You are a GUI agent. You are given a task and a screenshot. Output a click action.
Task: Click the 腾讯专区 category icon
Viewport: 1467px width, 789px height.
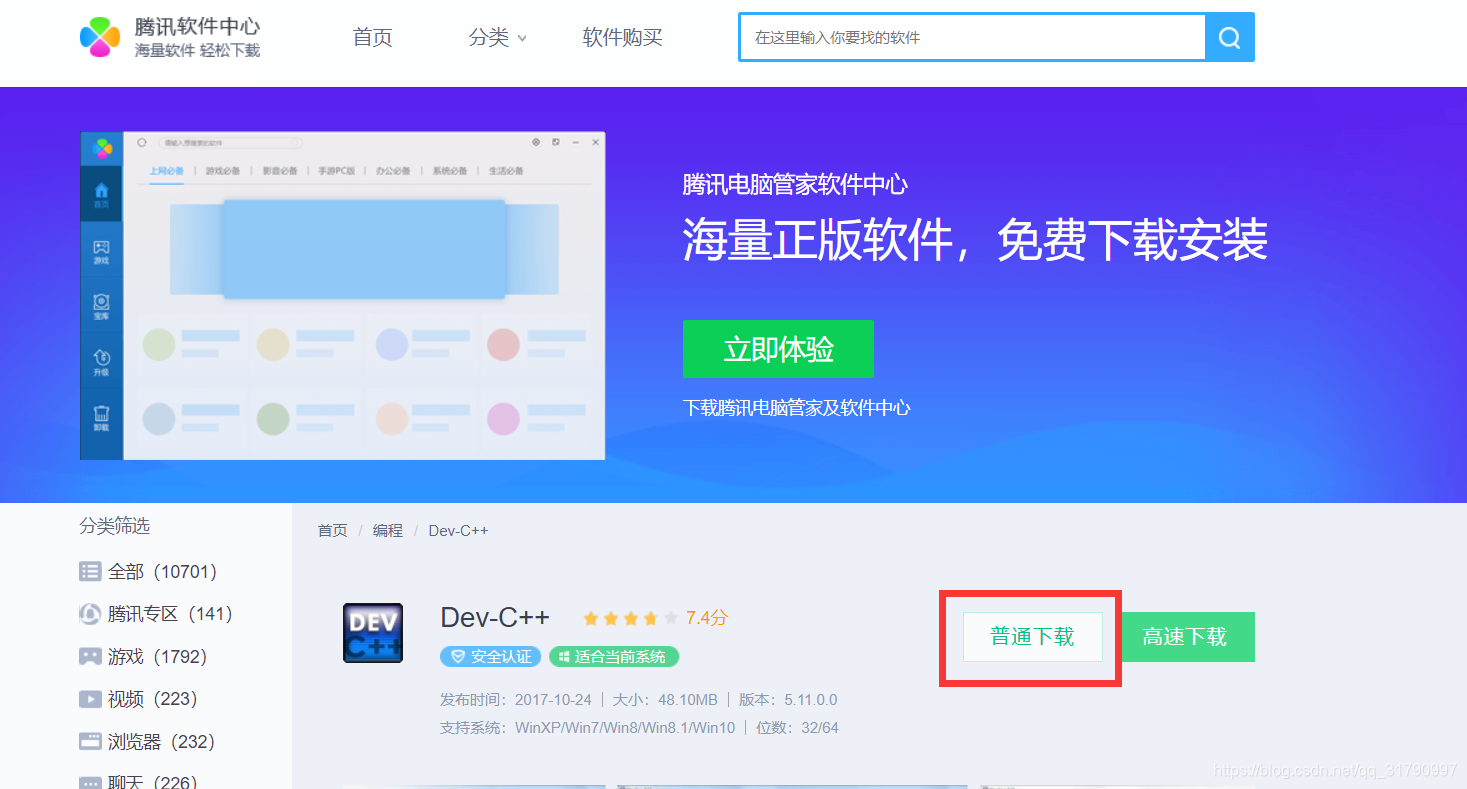[90, 614]
